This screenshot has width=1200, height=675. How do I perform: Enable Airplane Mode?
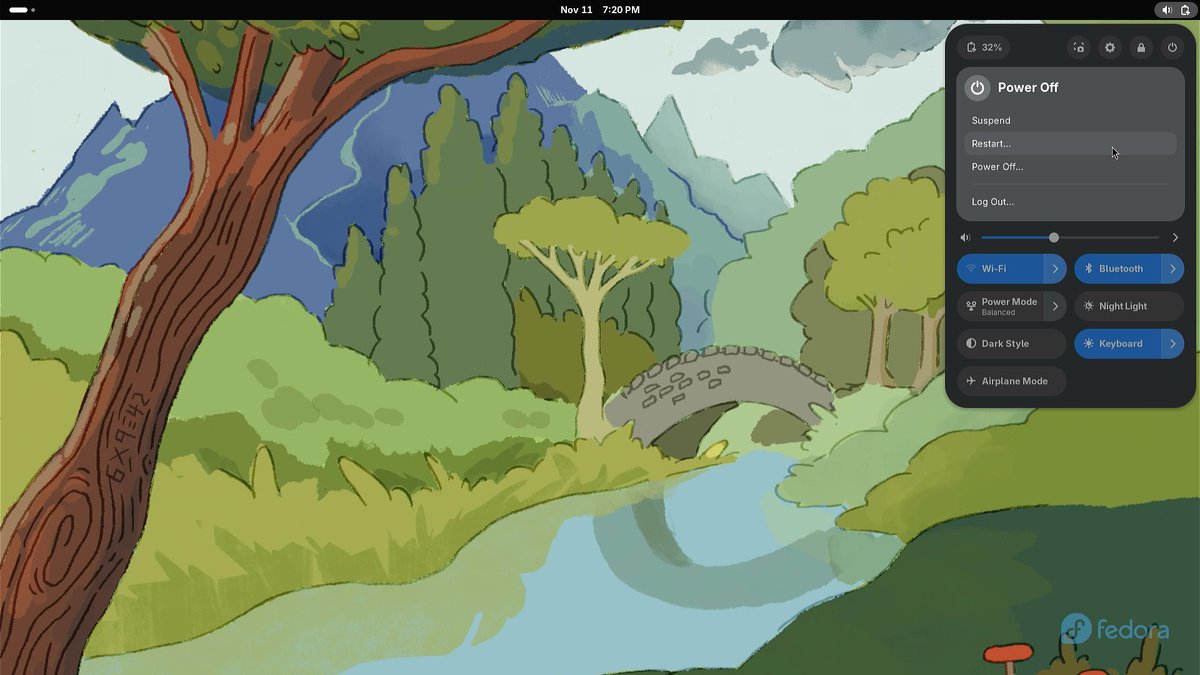click(x=1011, y=381)
